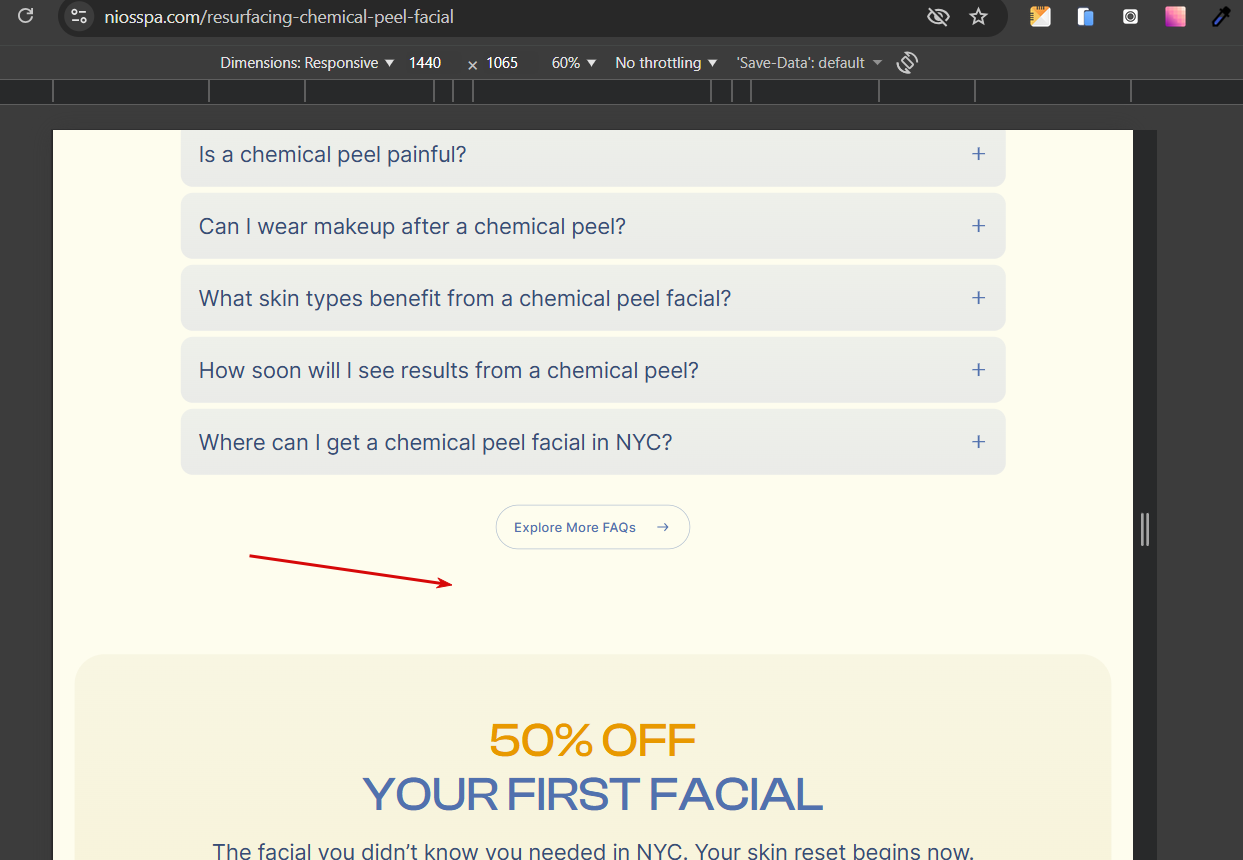1243x860 pixels.
Task: Expand "What skin types benefit" question
Action: [593, 298]
